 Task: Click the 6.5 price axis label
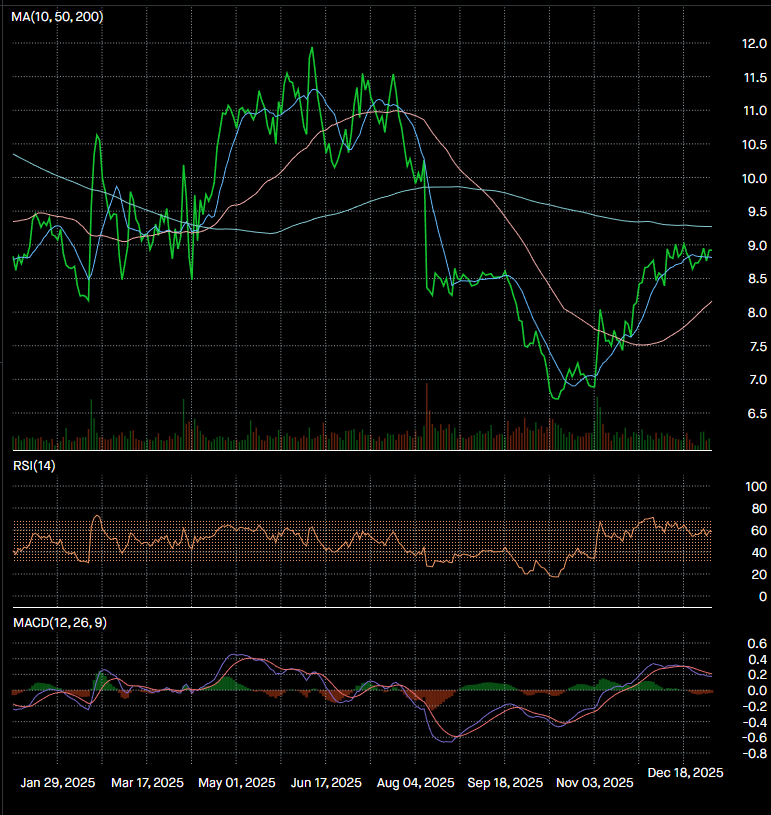click(757, 414)
